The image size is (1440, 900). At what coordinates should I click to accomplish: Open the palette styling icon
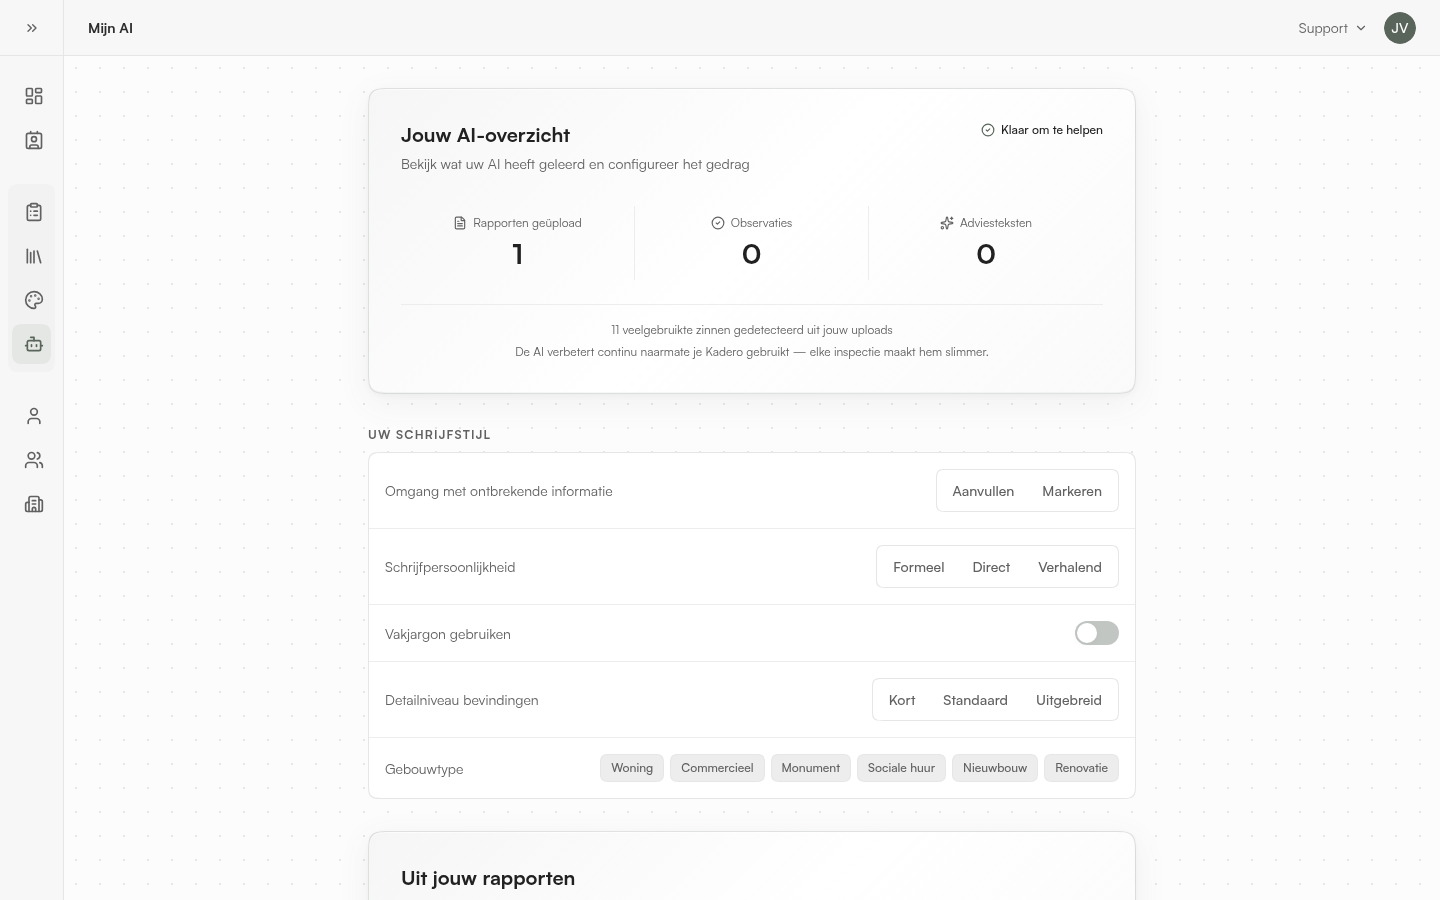pos(34,300)
